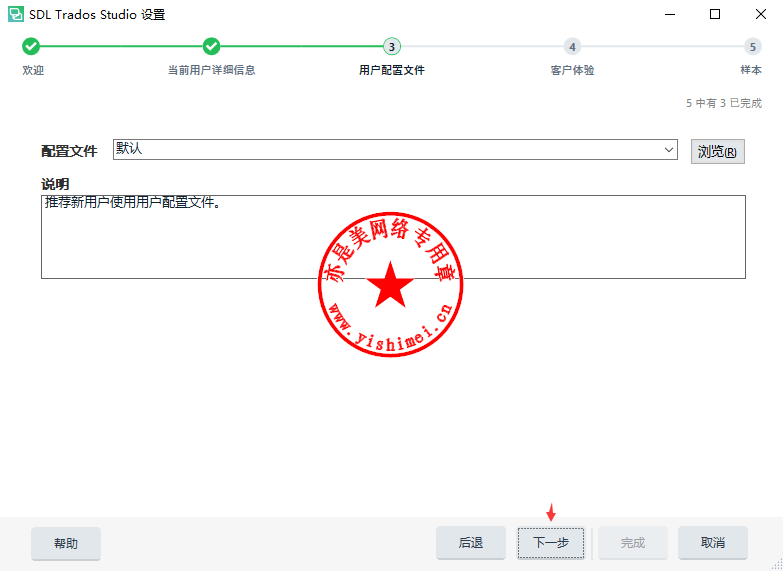The height and width of the screenshot is (571, 783).
Task: Click the 当前用户详细信息 step label
Action: (211, 70)
